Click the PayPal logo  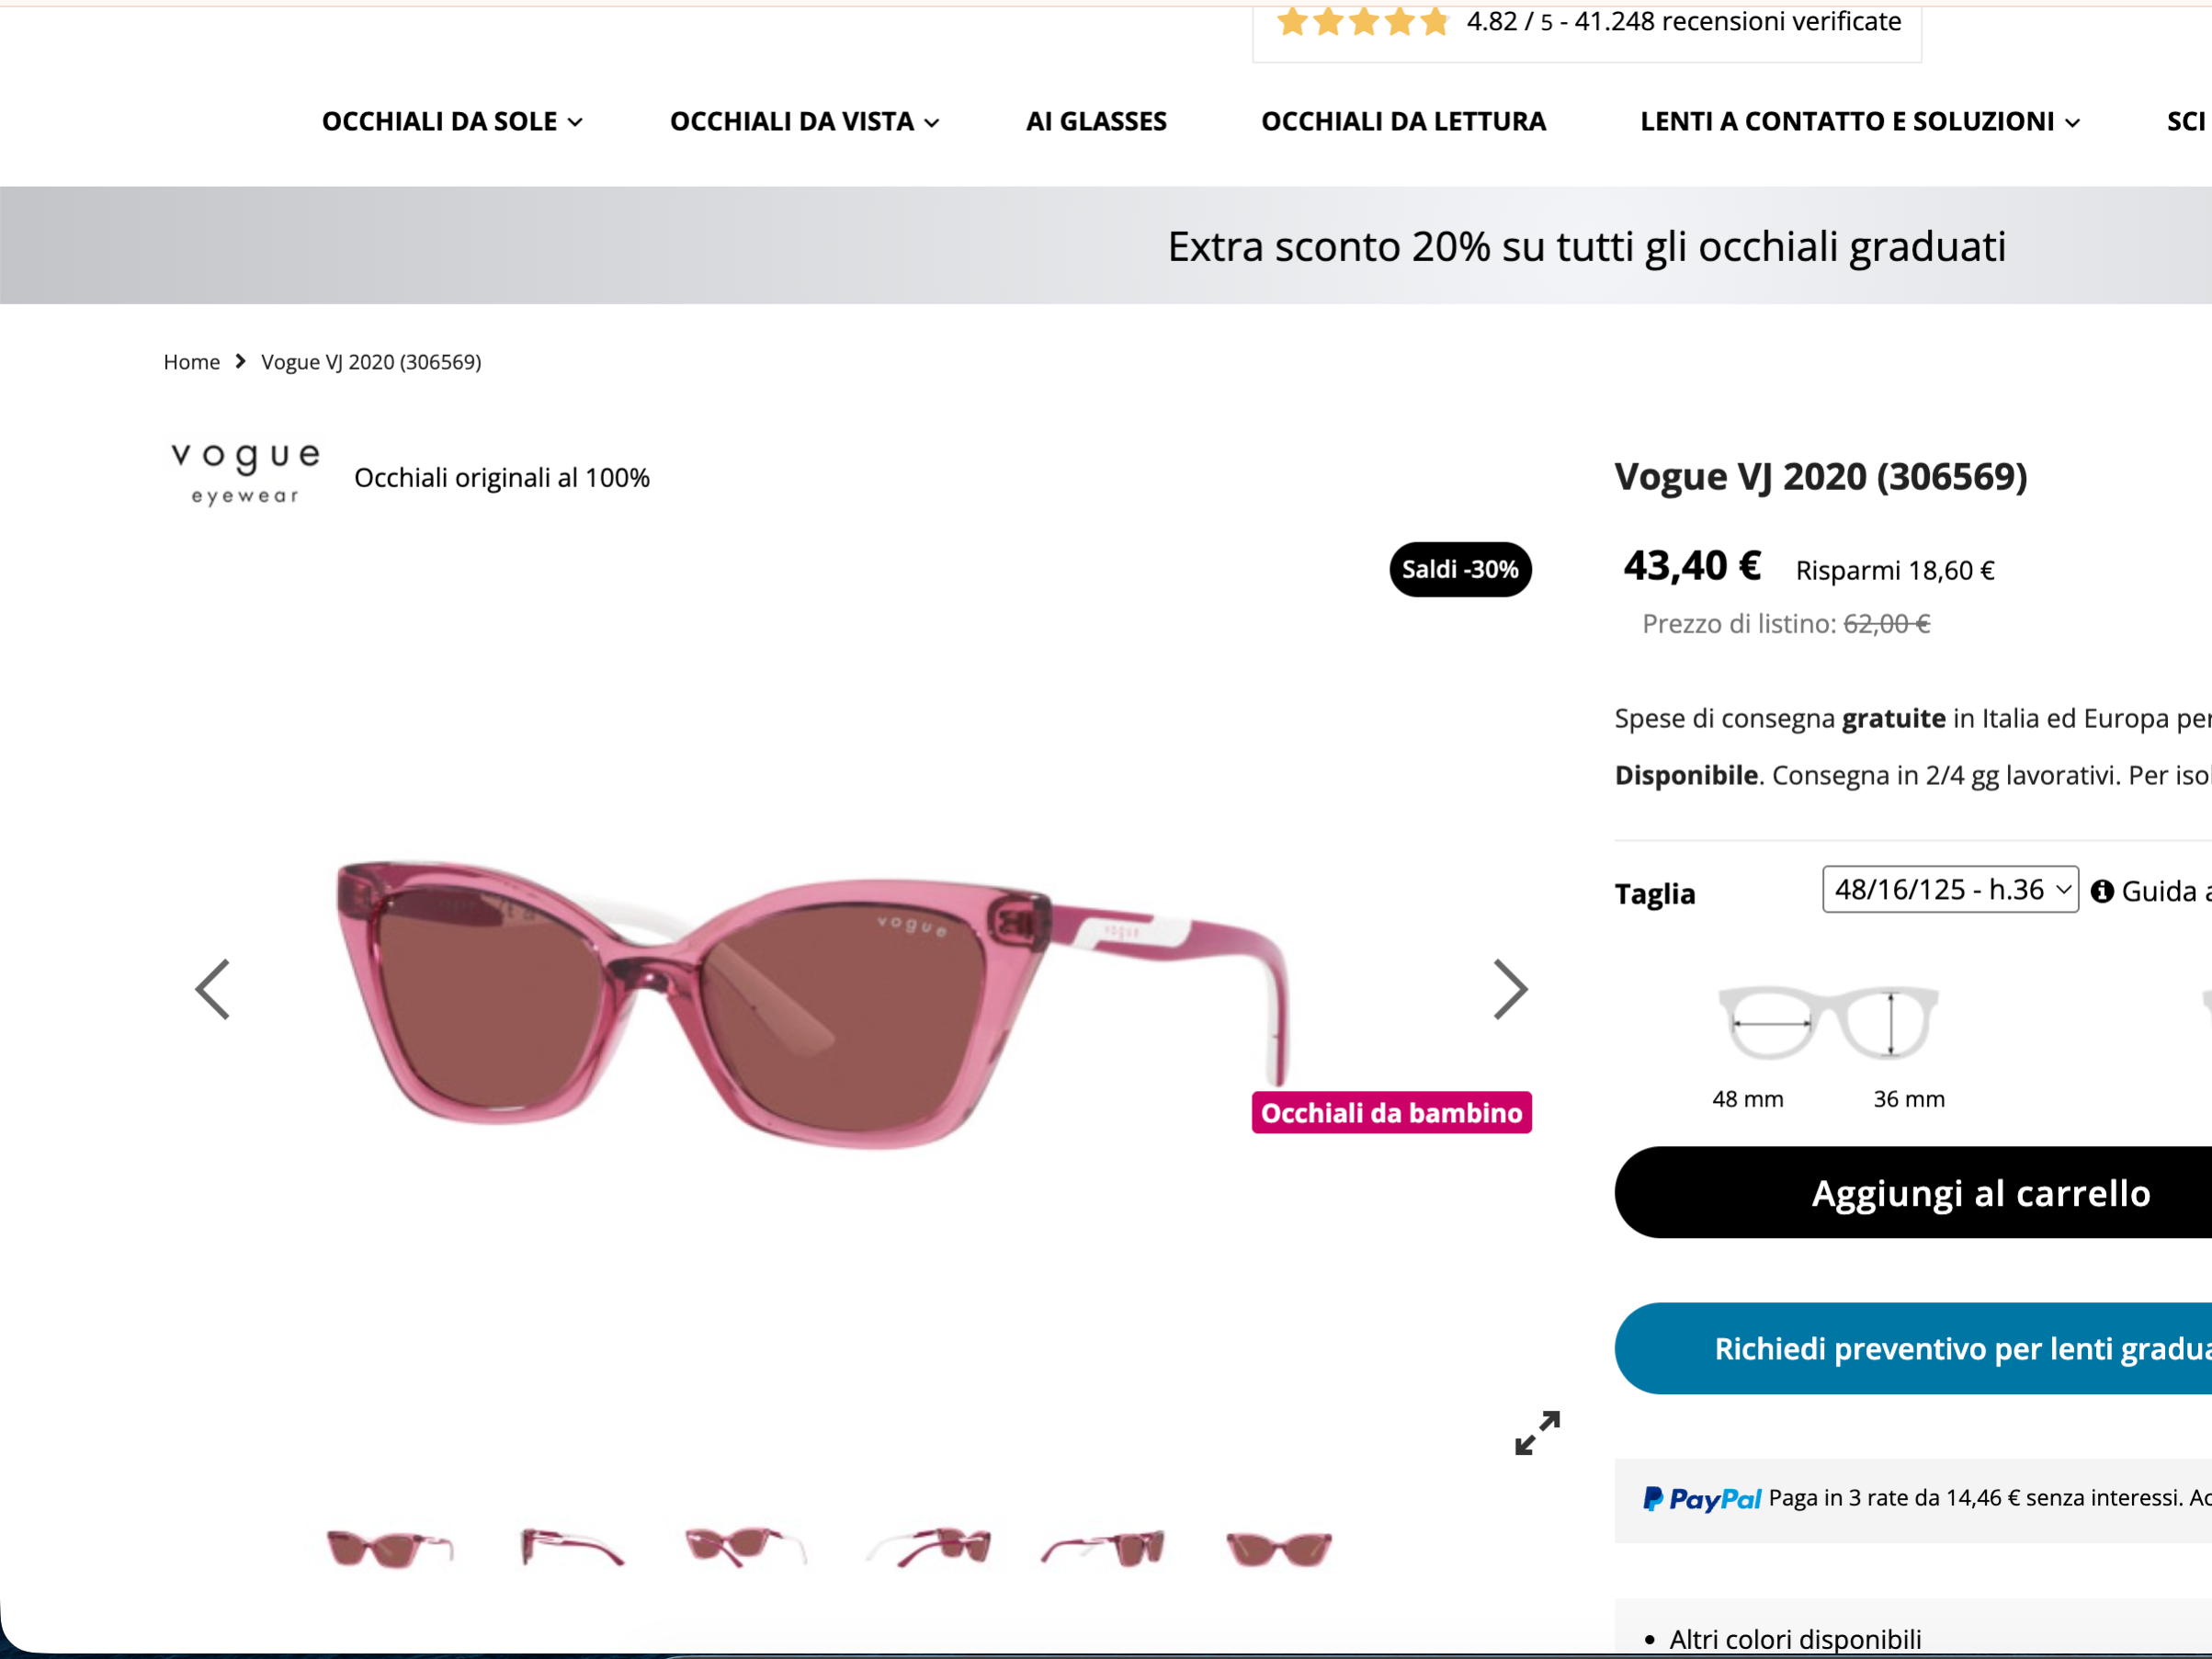point(1702,1498)
